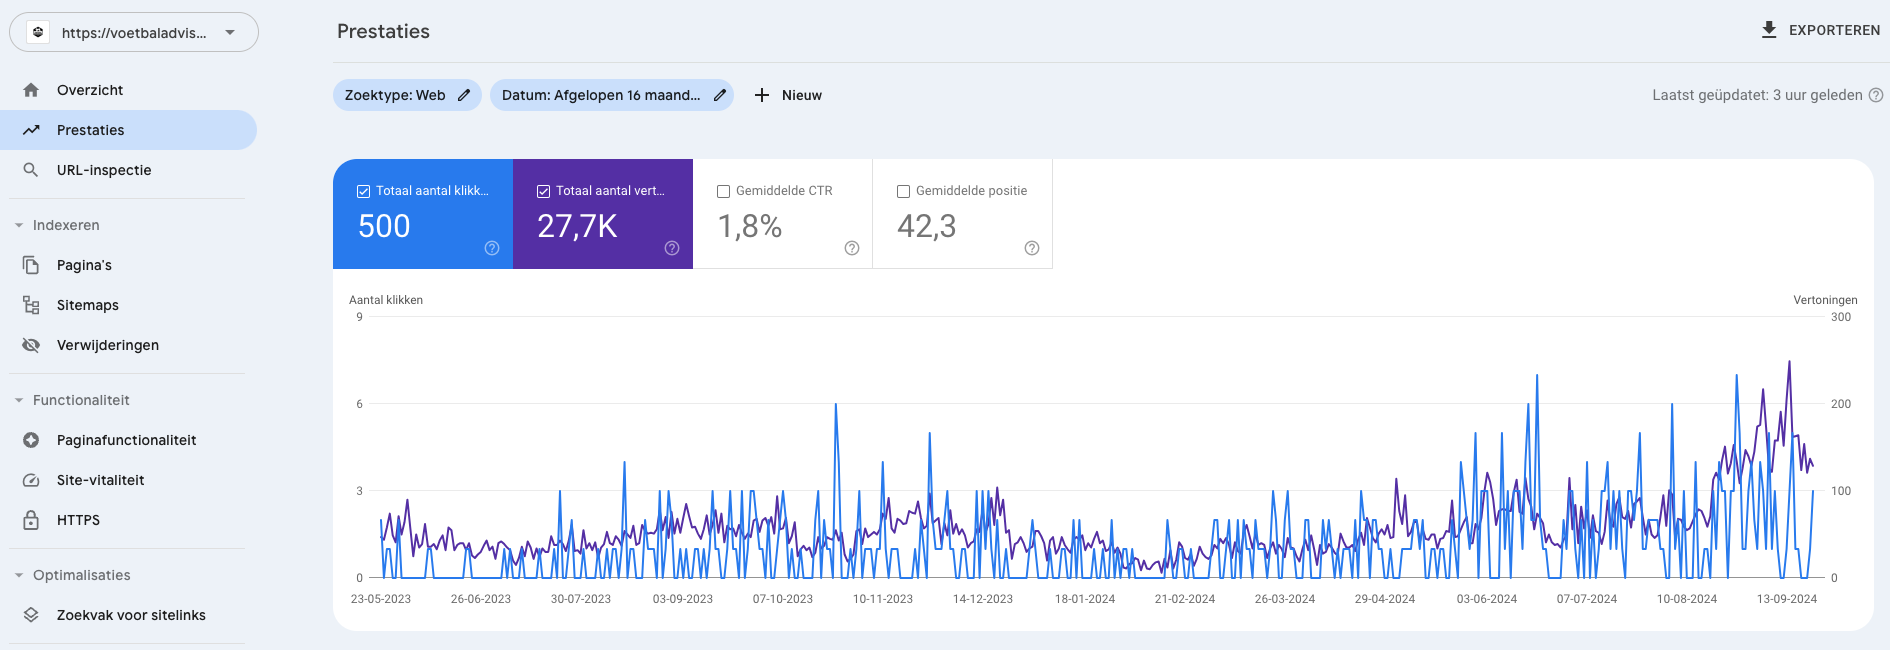Open the Overzicht menu item
1890x650 pixels.
[x=128, y=90]
